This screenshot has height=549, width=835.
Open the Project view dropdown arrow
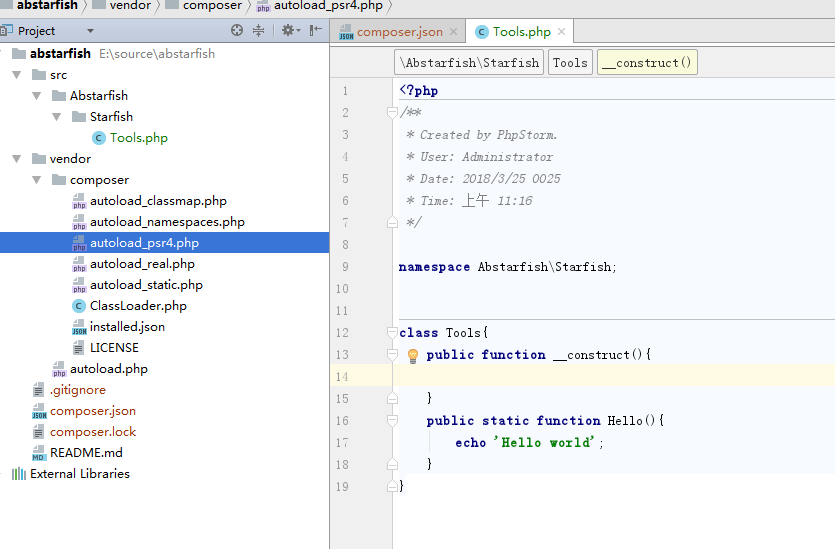point(91,31)
